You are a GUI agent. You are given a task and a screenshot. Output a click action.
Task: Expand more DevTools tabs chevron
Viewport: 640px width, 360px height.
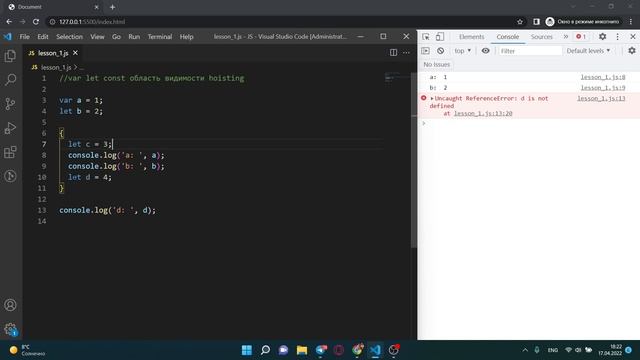[566, 37]
